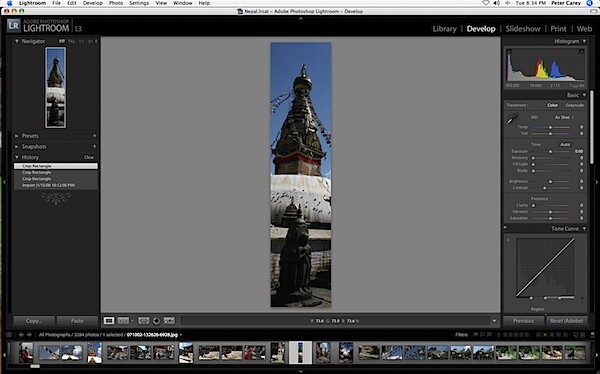The width and height of the screenshot is (600, 374).
Task: Add a new preset with plus icon
Action: point(94,136)
